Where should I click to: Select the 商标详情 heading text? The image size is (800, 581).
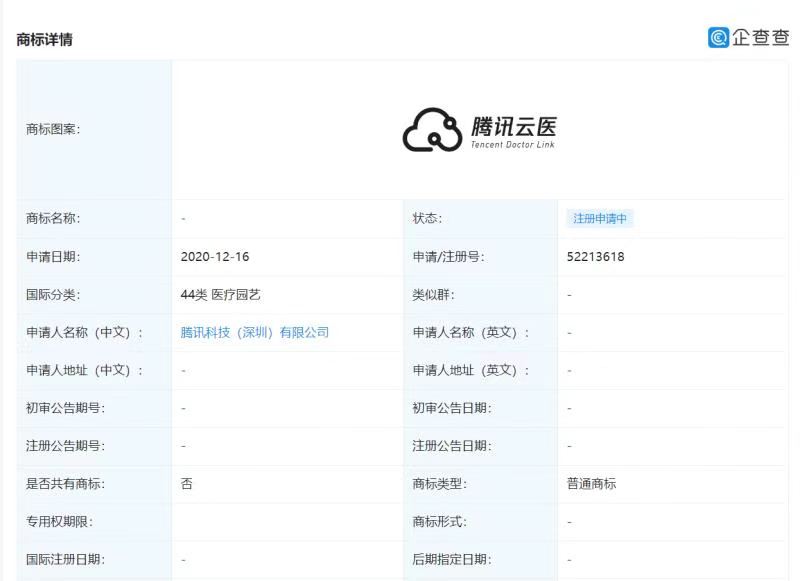[44, 39]
